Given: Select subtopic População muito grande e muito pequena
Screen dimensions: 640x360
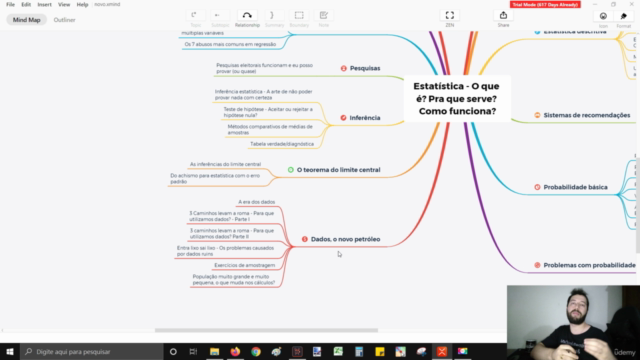Looking at the screenshot, I should 233,280.
